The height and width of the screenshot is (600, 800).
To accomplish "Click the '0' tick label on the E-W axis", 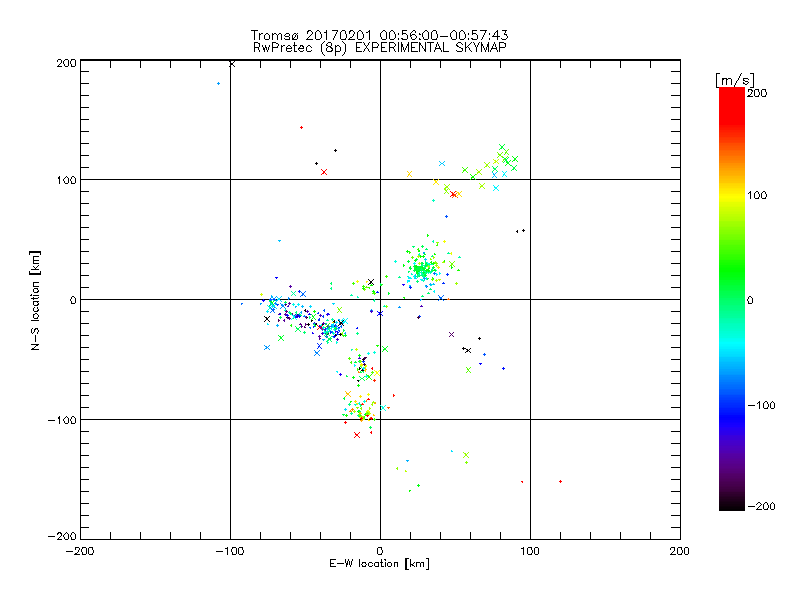I will (x=380, y=552).
